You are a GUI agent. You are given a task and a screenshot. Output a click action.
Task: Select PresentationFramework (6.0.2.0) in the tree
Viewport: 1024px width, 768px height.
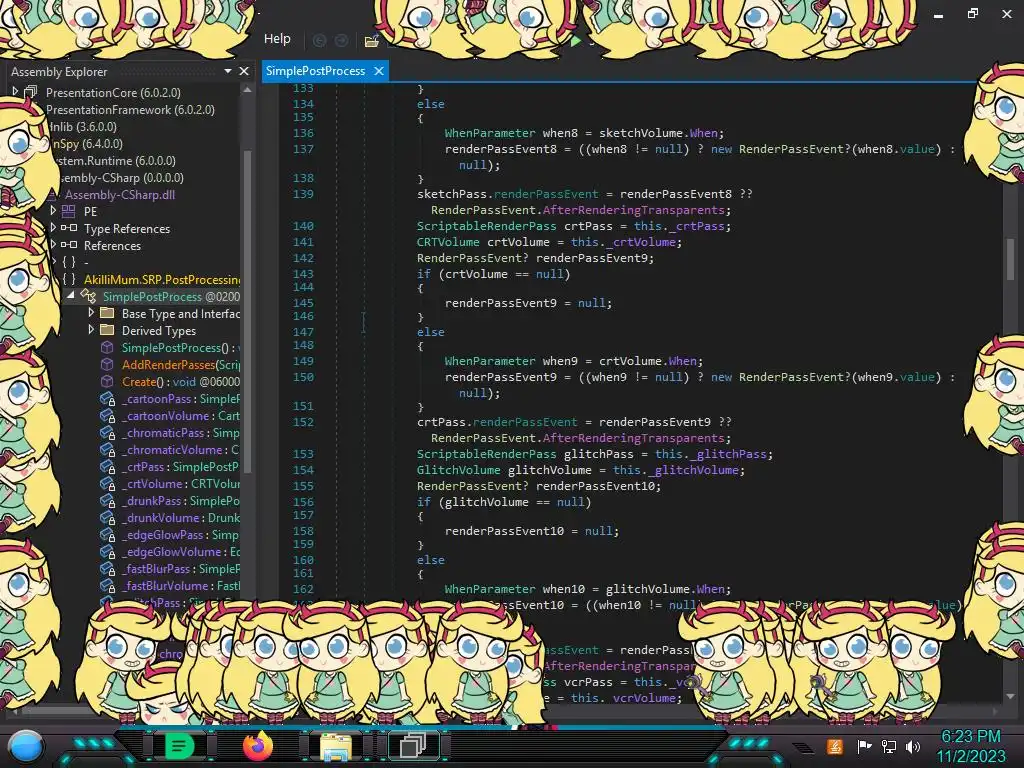point(130,110)
